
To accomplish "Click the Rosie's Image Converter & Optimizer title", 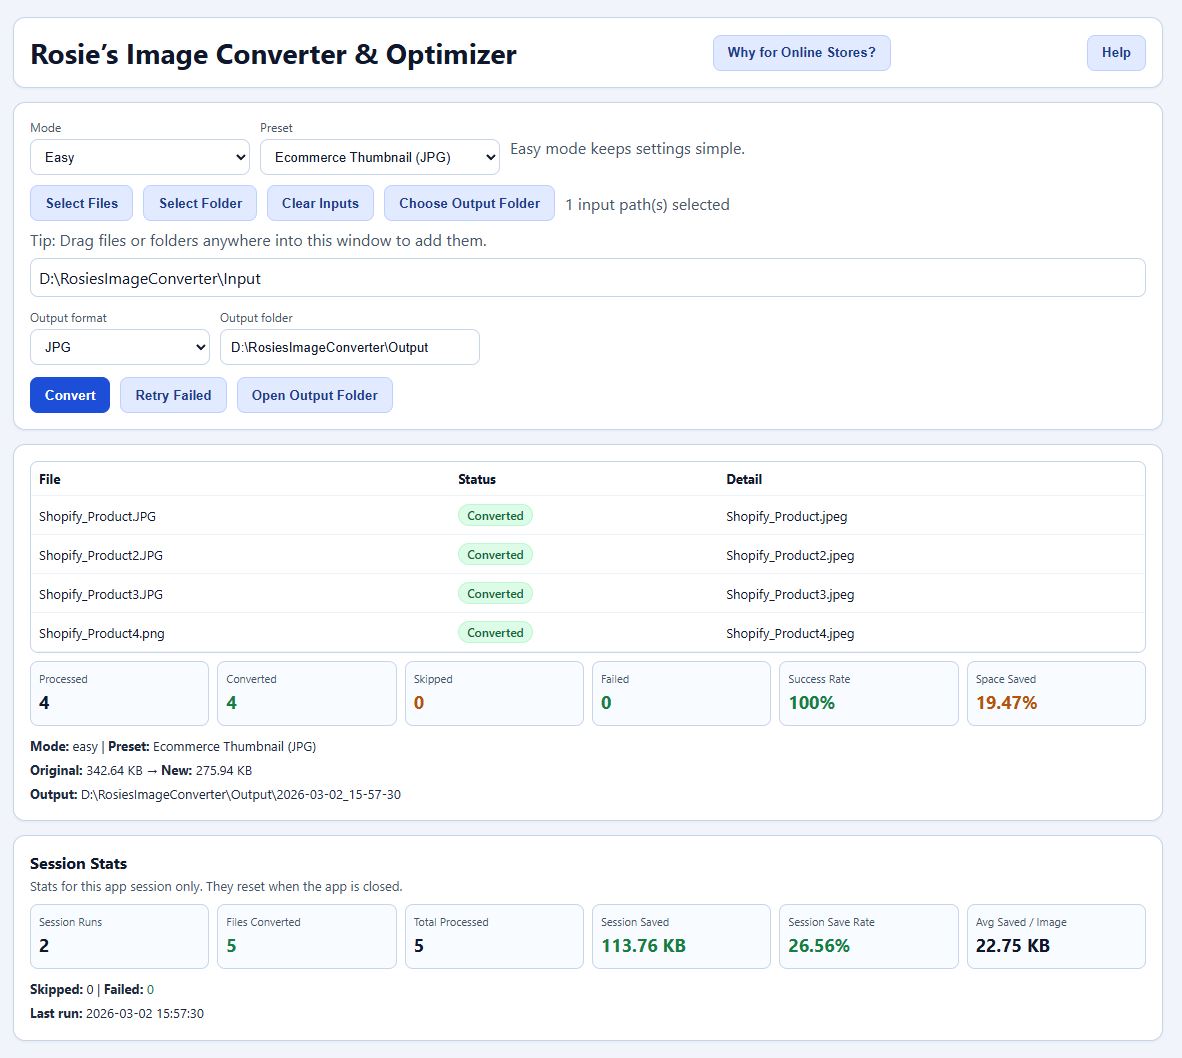I will coord(273,54).
